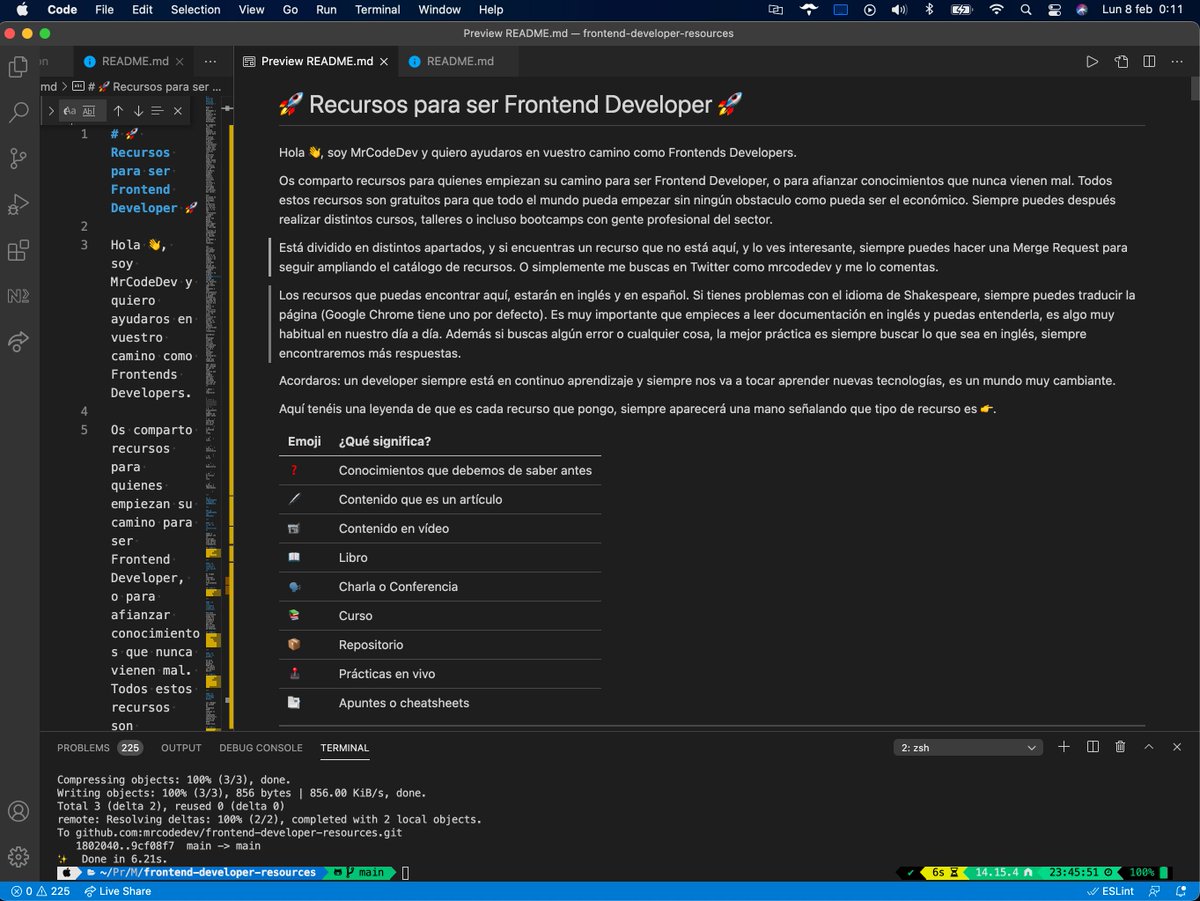The height and width of the screenshot is (901, 1200).
Task: Close the find widget
Action: point(178,111)
